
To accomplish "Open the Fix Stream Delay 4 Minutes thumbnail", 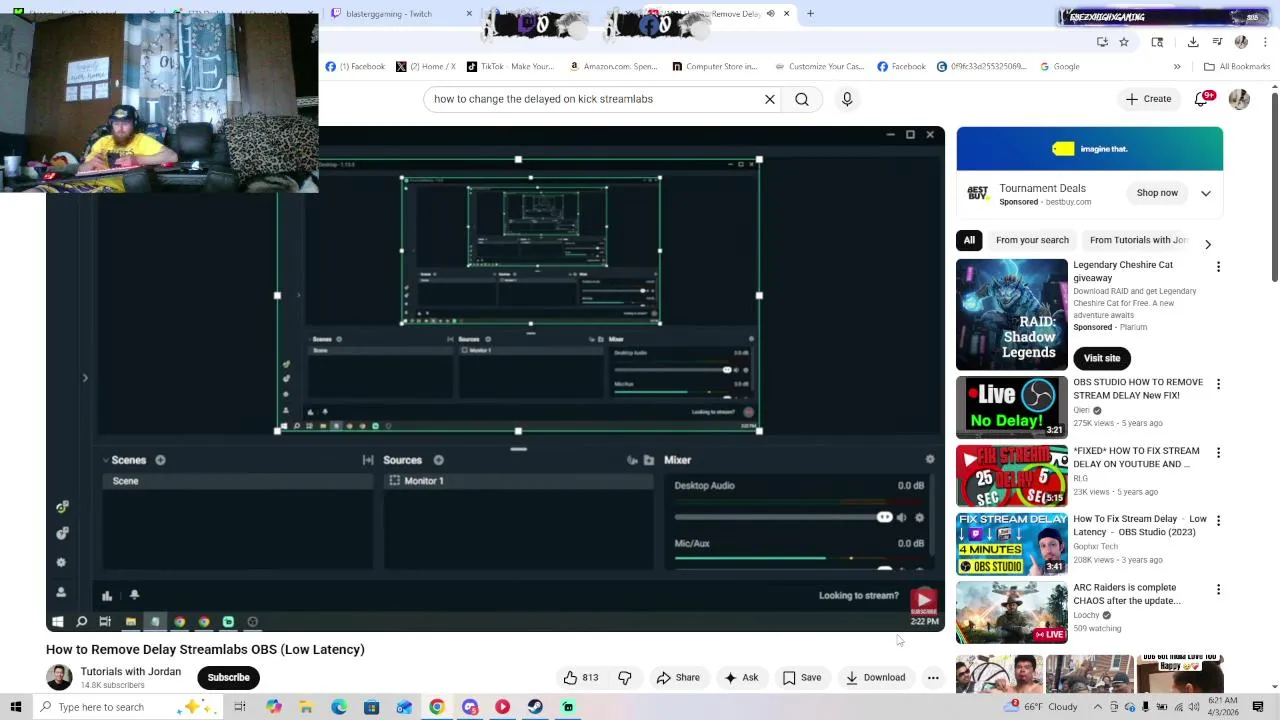I will pyautogui.click(x=1011, y=544).
